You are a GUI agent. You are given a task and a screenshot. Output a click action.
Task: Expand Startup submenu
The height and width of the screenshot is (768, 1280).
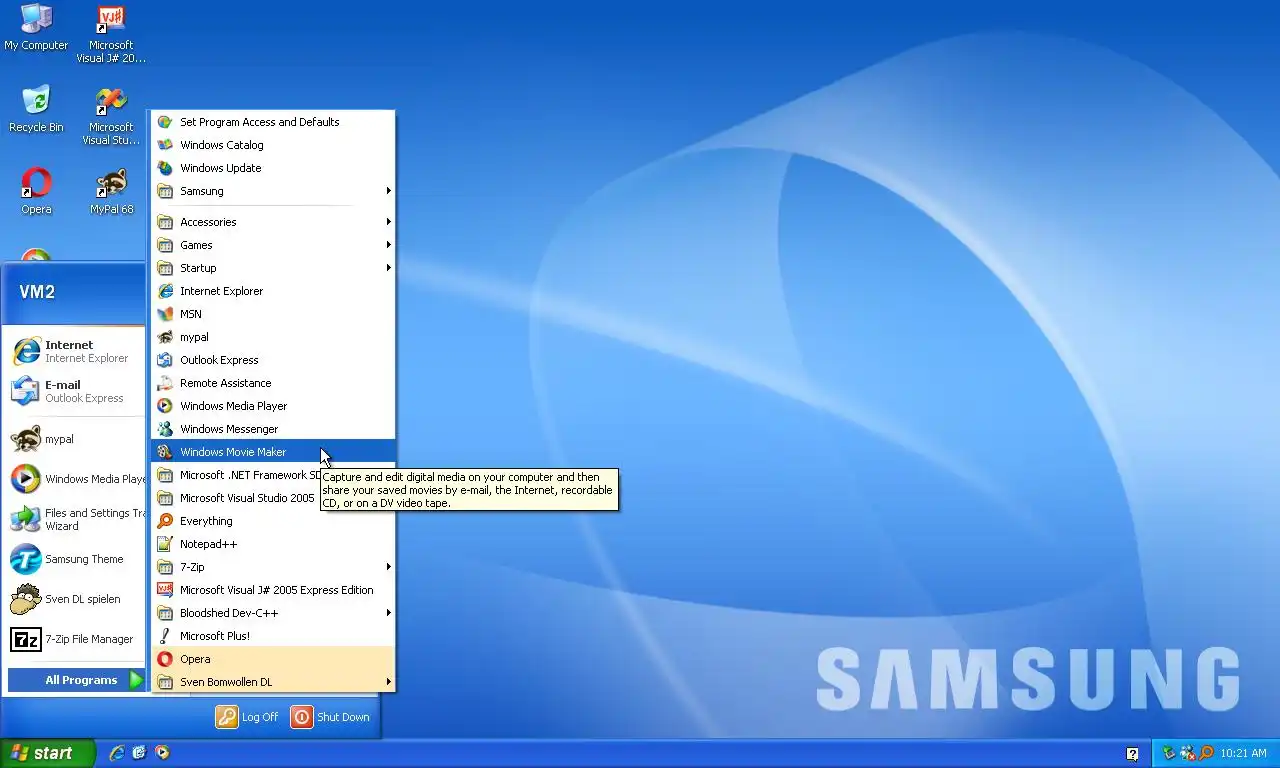click(273, 268)
